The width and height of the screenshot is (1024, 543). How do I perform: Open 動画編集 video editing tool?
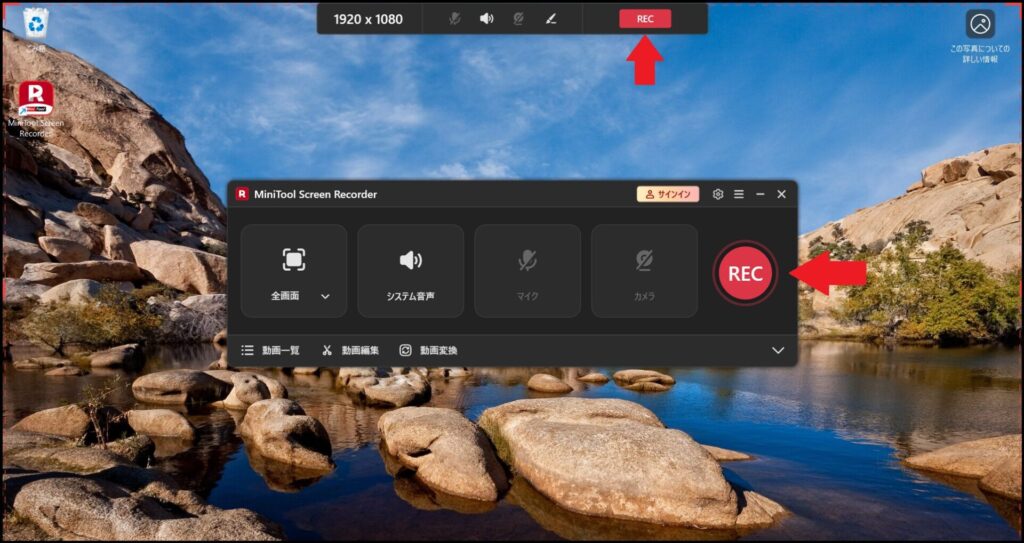[350, 350]
